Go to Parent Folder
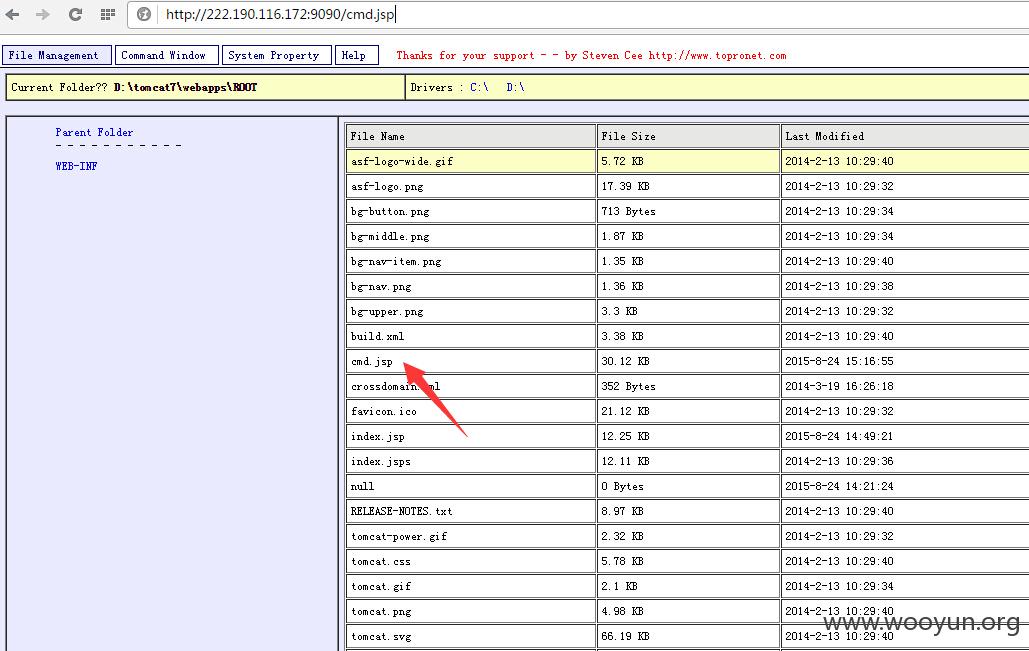This screenshot has width=1029, height=651. [94, 132]
